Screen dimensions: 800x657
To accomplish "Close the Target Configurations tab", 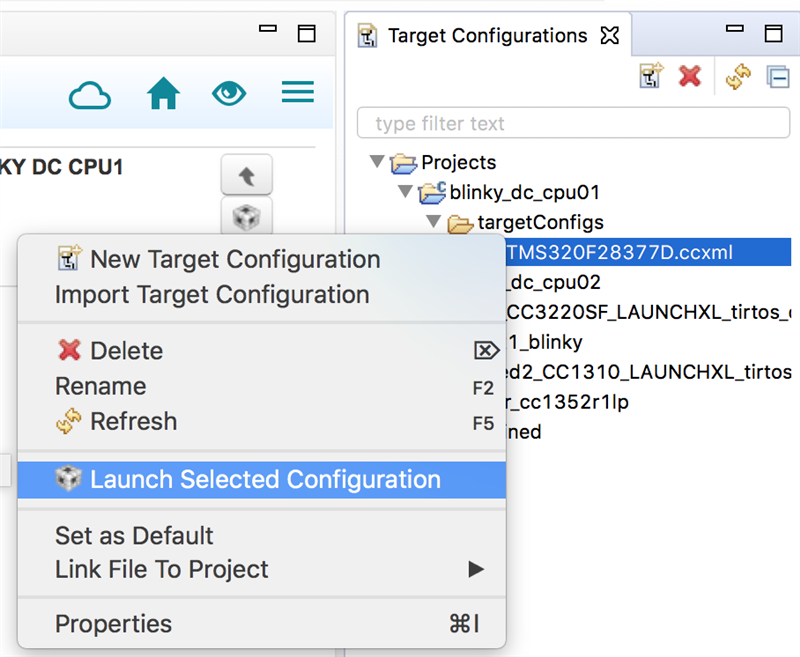I will click(x=609, y=36).
